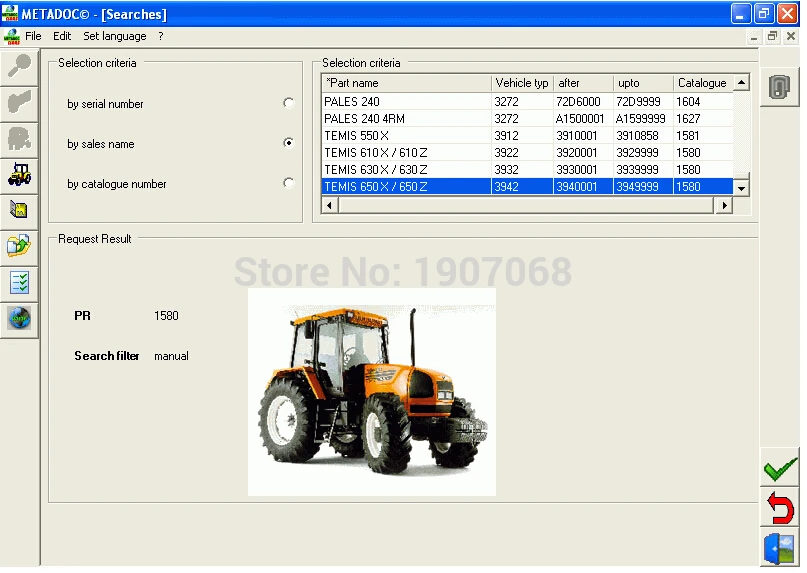Click the blue exit door icon
Image resolution: width=807 pixels, height=573 pixels.
pyautogui.click(x=780, y=549)
